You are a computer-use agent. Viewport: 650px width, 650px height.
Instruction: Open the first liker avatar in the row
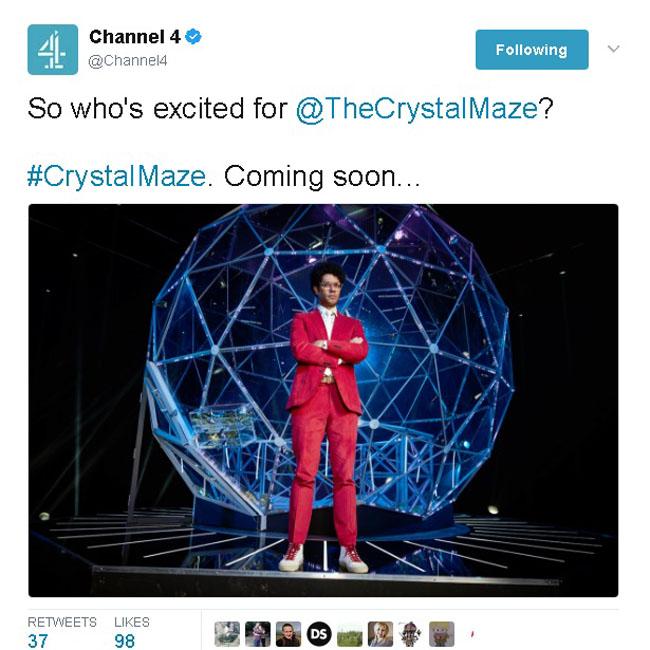pyautogui.click(x=227, y=634)
